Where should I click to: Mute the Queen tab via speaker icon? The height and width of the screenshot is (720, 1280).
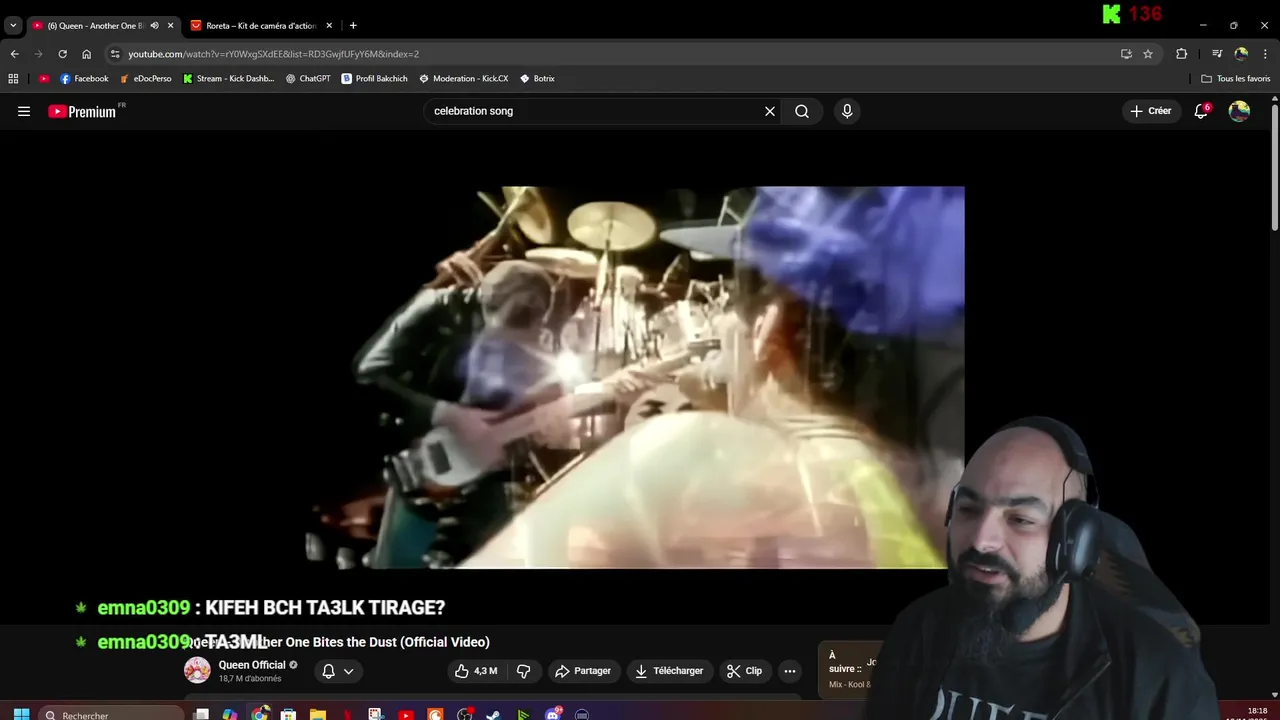click(x=154, y=25)
